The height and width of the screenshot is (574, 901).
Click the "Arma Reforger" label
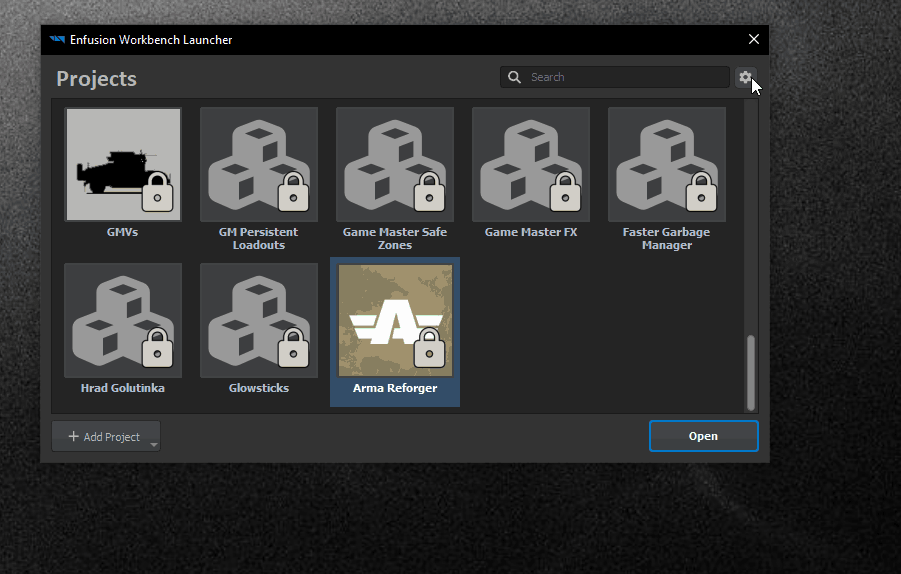(395, 388)
